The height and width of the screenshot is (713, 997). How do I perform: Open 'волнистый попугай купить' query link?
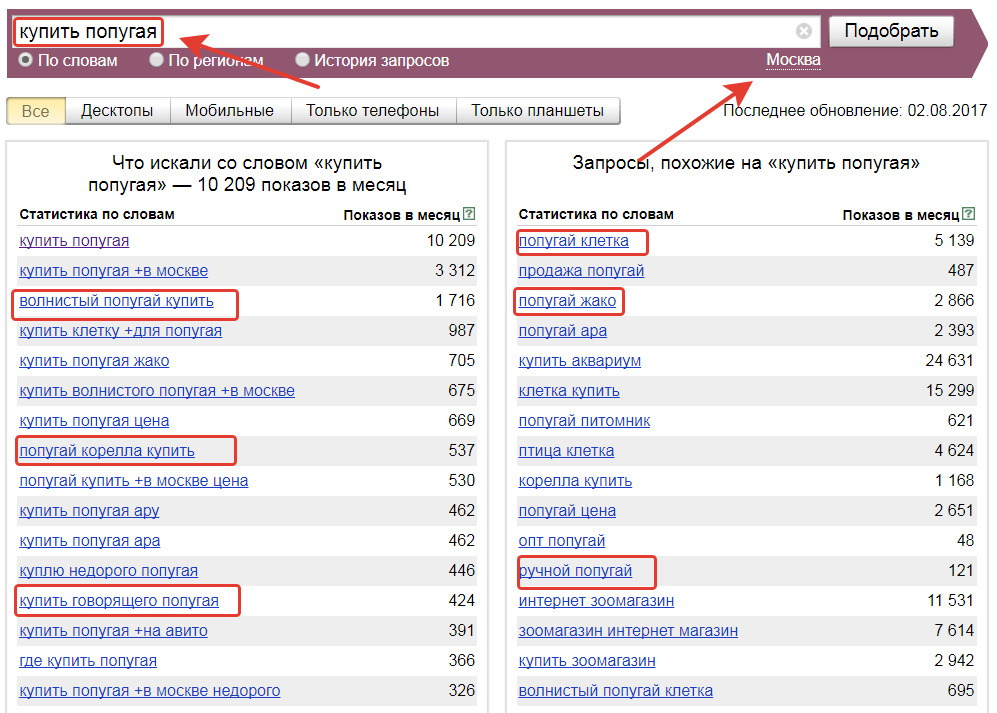click(116, 301)
